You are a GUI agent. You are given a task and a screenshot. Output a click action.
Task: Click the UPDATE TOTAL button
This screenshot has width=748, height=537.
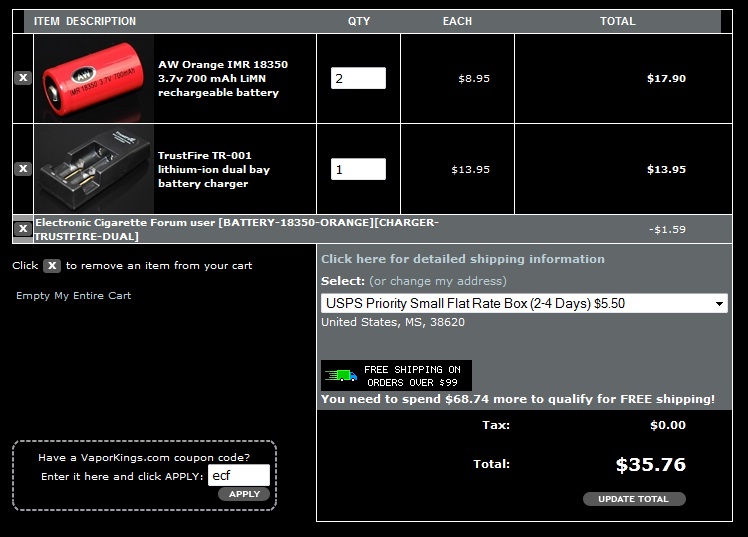coord(634,499)
